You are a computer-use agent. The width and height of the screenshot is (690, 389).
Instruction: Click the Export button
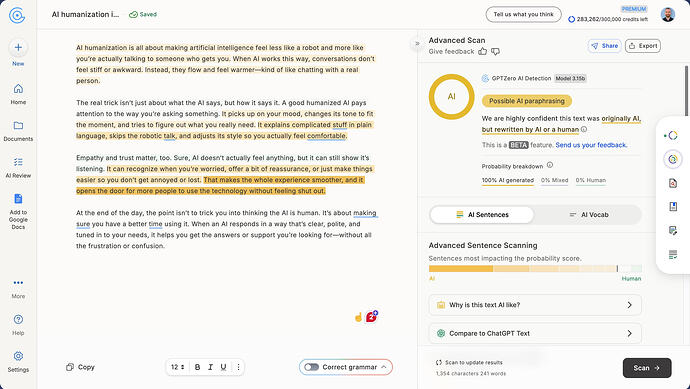[642, 46]
